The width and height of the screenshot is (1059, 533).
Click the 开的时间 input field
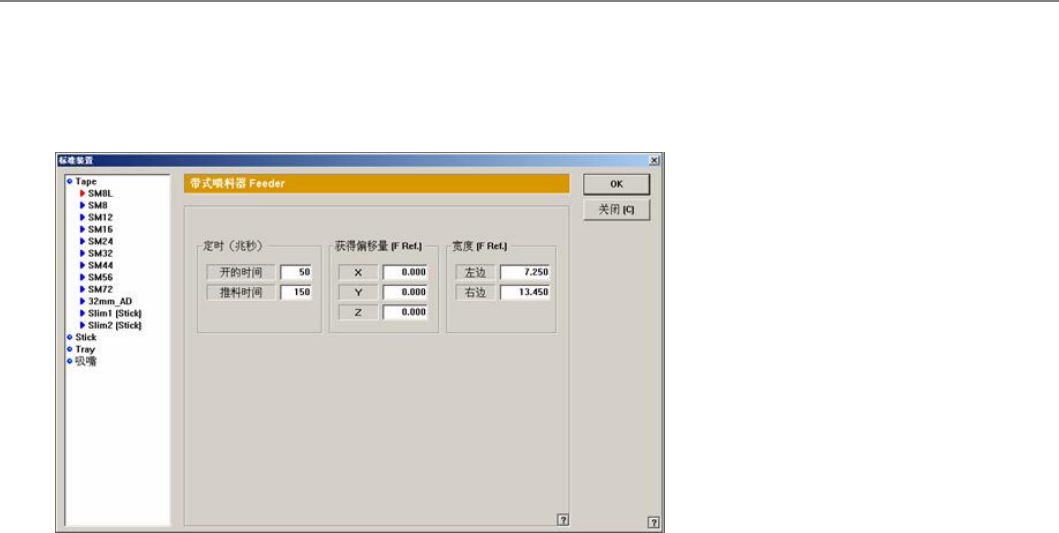[x=296, y=272]
